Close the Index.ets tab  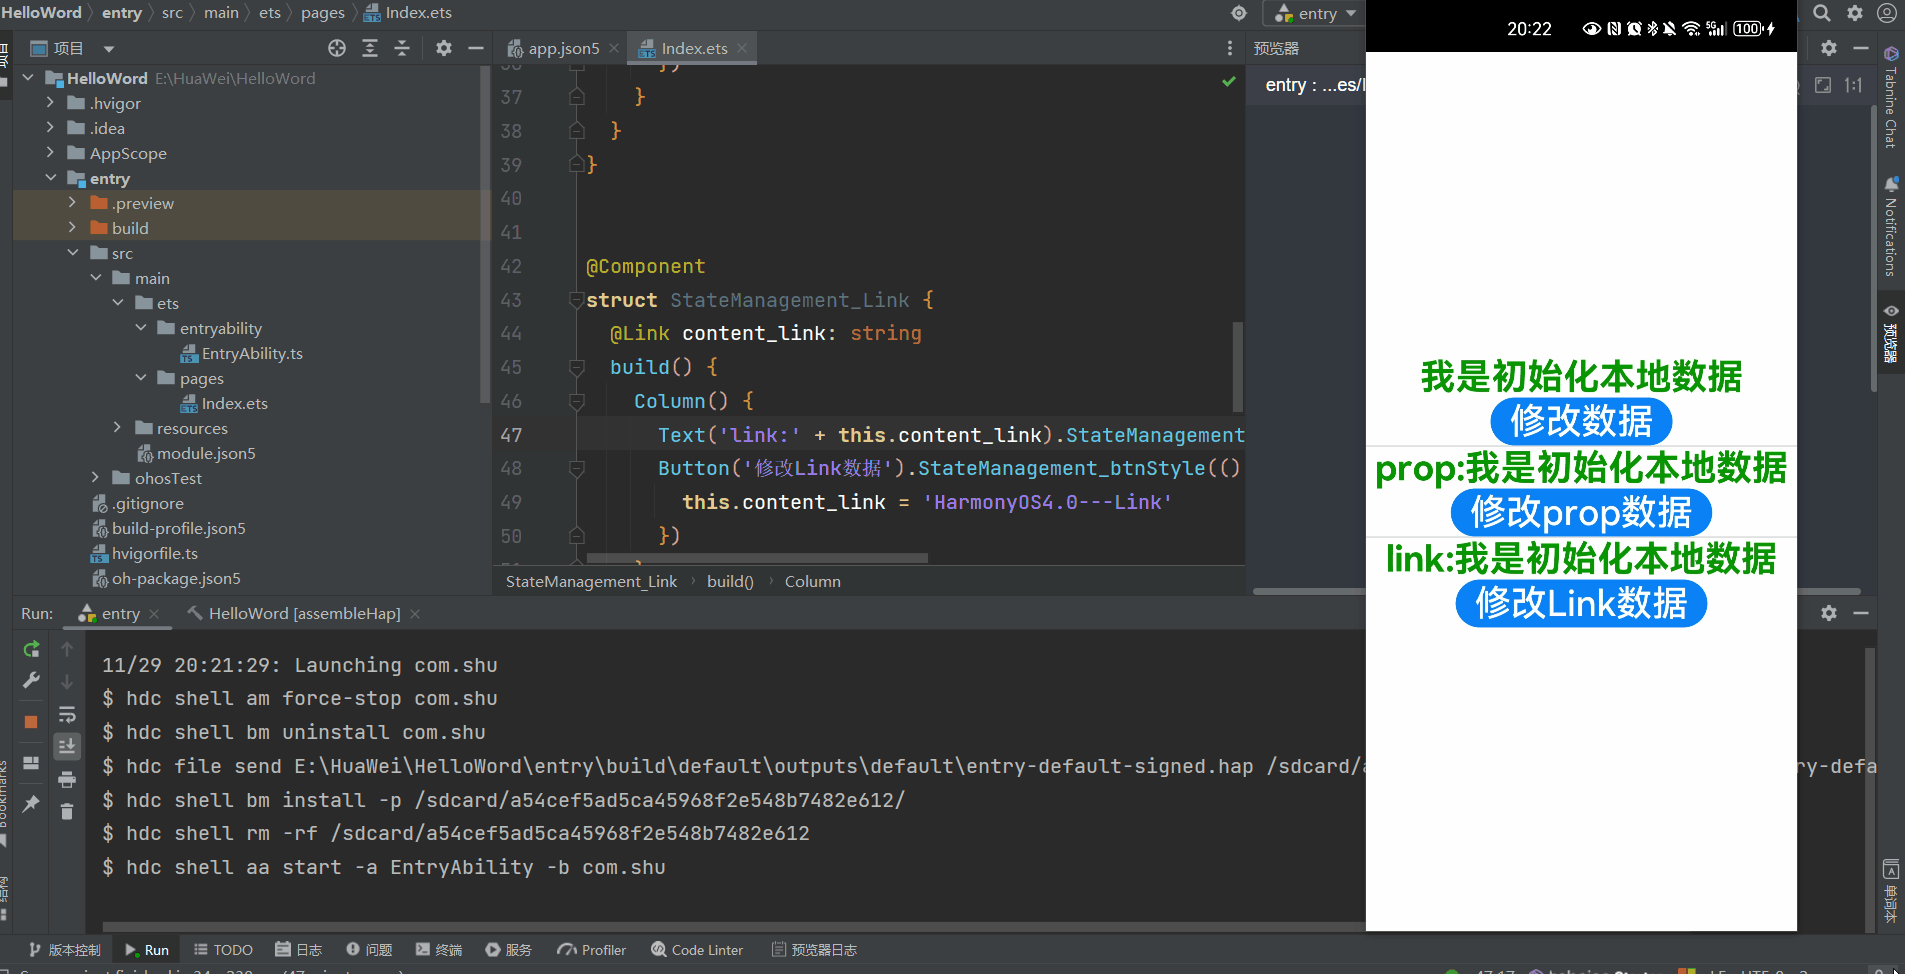click(x=742, y=48)
